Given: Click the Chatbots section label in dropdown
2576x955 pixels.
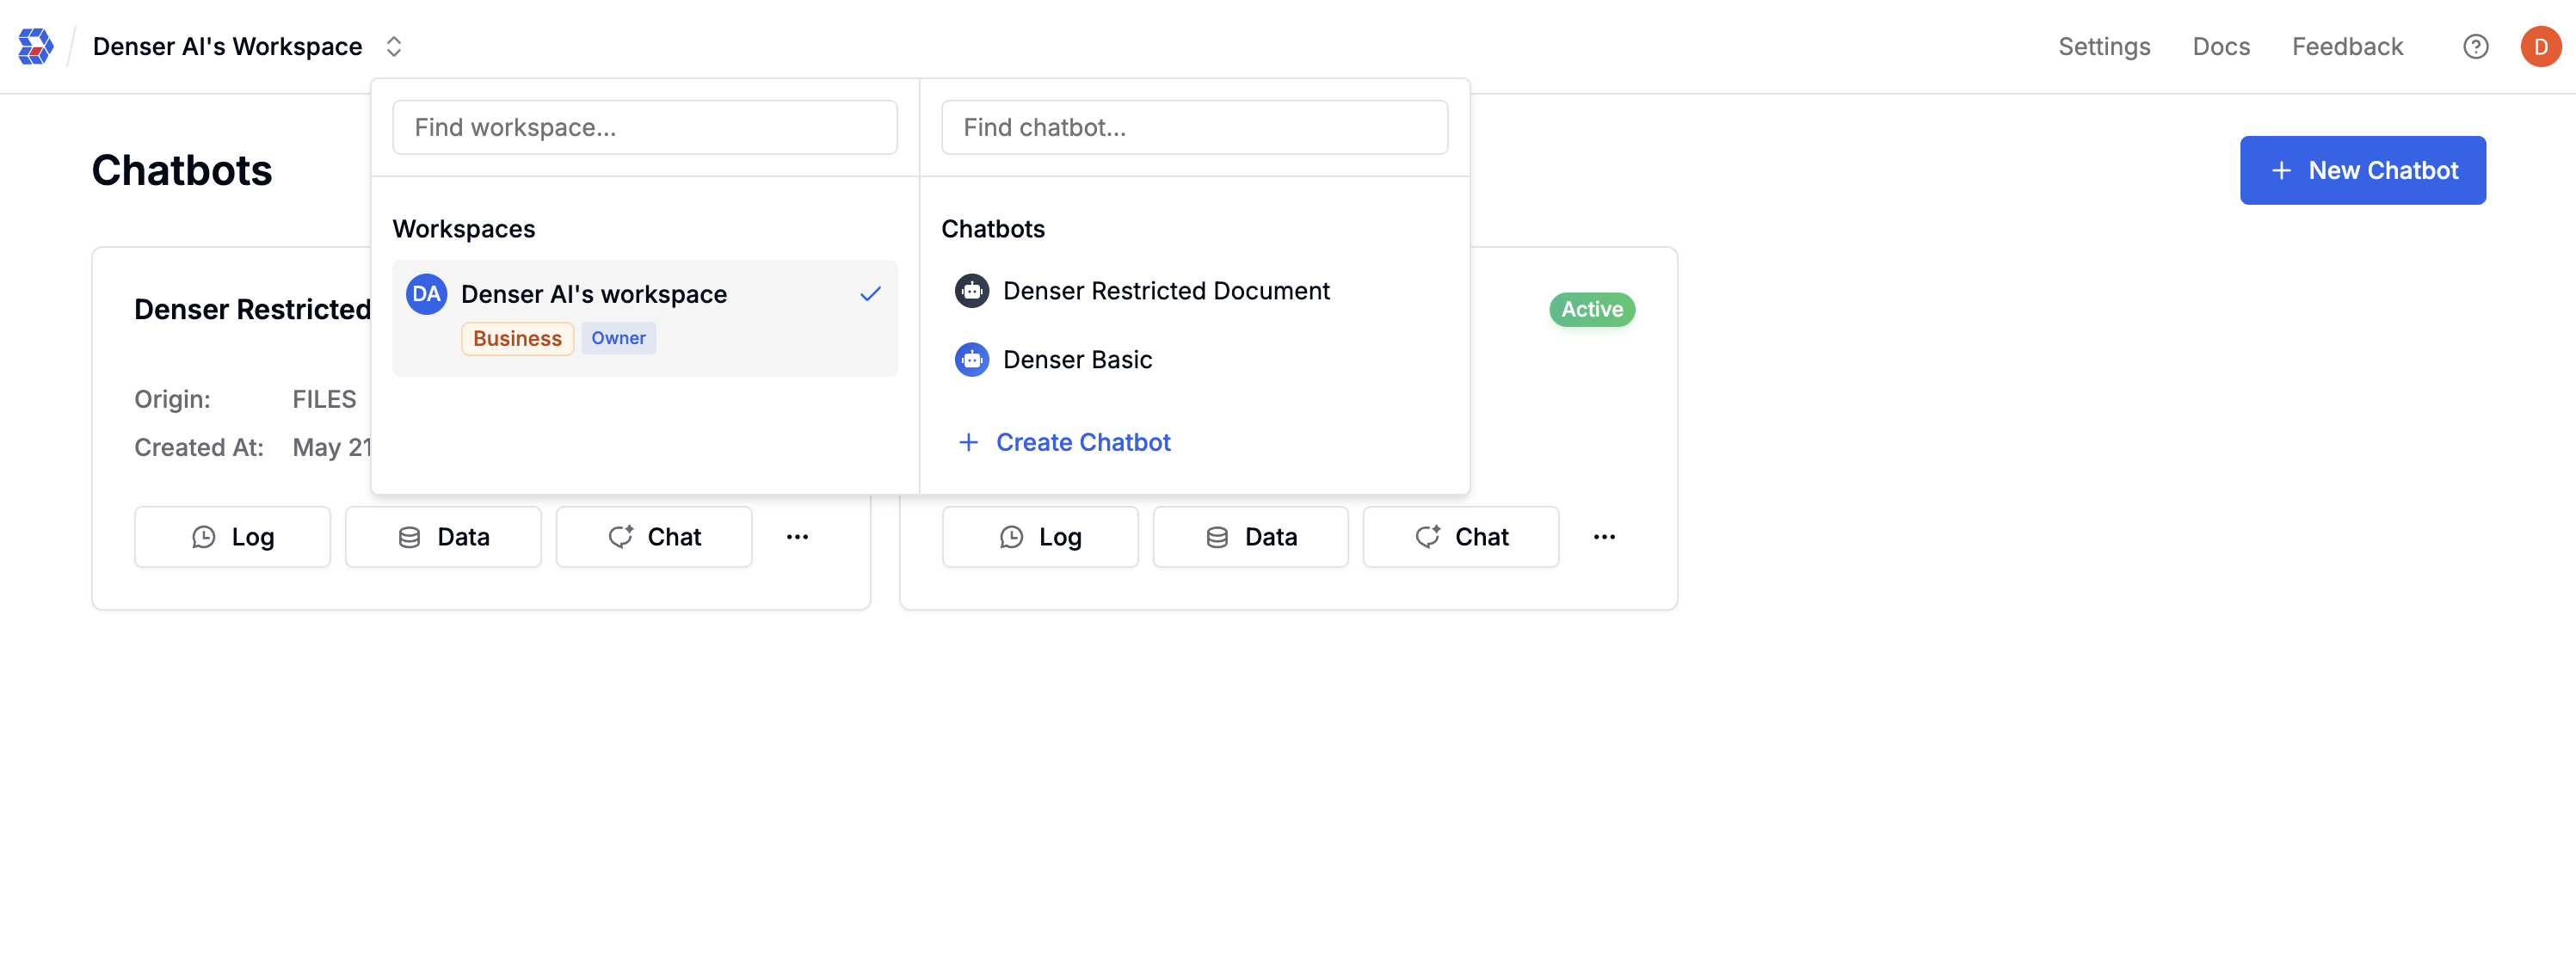Looking at the screenshot, I should 992,229.
